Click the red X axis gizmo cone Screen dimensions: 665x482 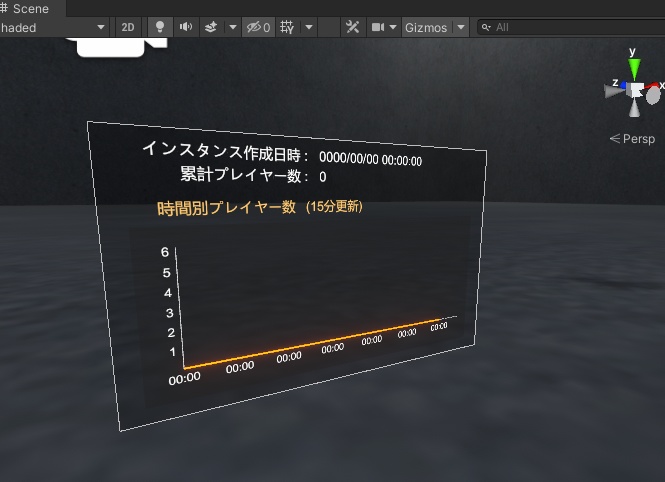(654, 86)
